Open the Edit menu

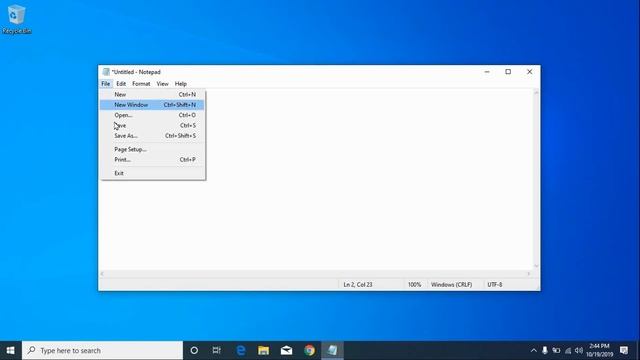(121, 84)
